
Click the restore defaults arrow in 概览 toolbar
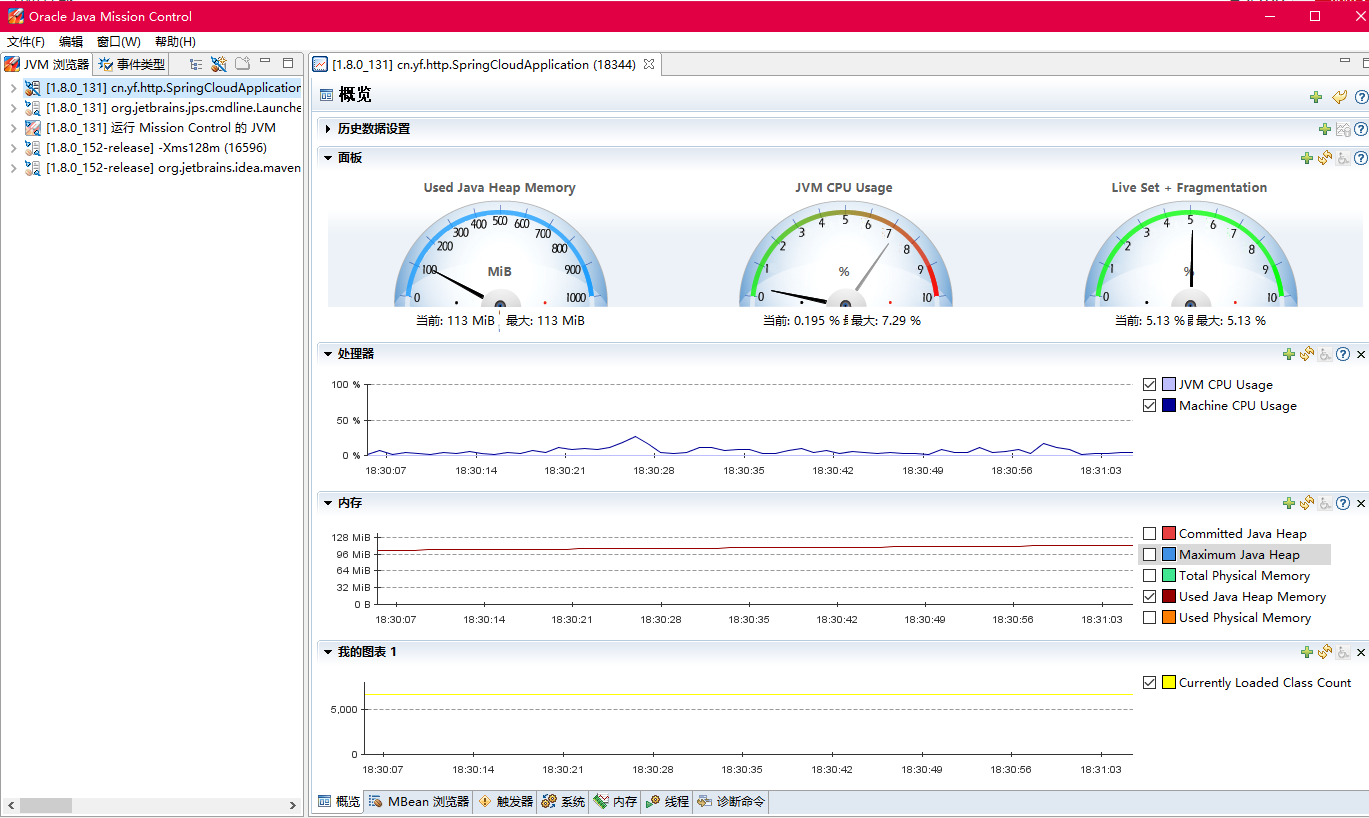point(1340,97)
